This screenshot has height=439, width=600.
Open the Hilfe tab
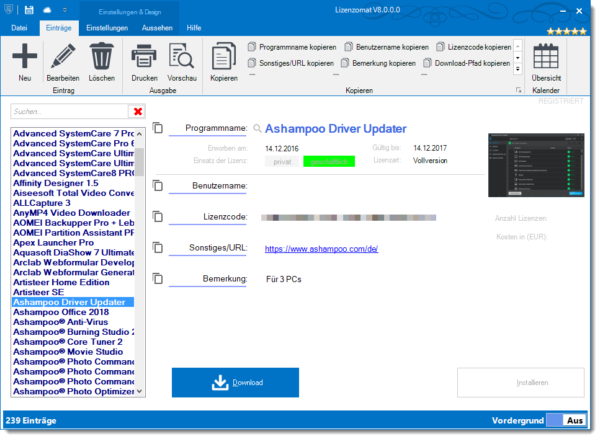click(x=194, y=28)
